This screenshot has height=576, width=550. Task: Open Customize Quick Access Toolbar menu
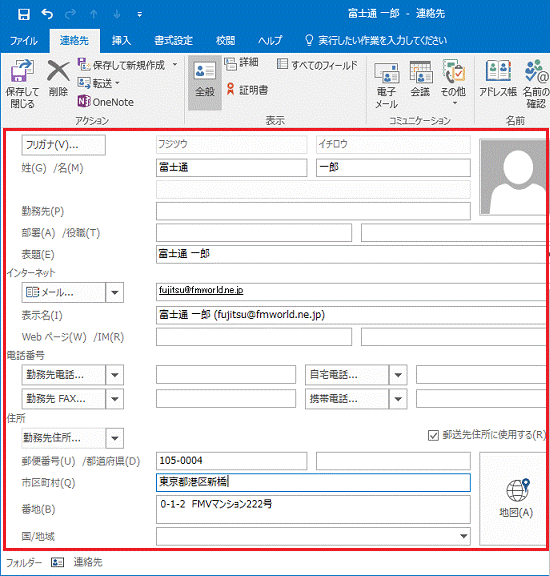[x=140, y=15]
